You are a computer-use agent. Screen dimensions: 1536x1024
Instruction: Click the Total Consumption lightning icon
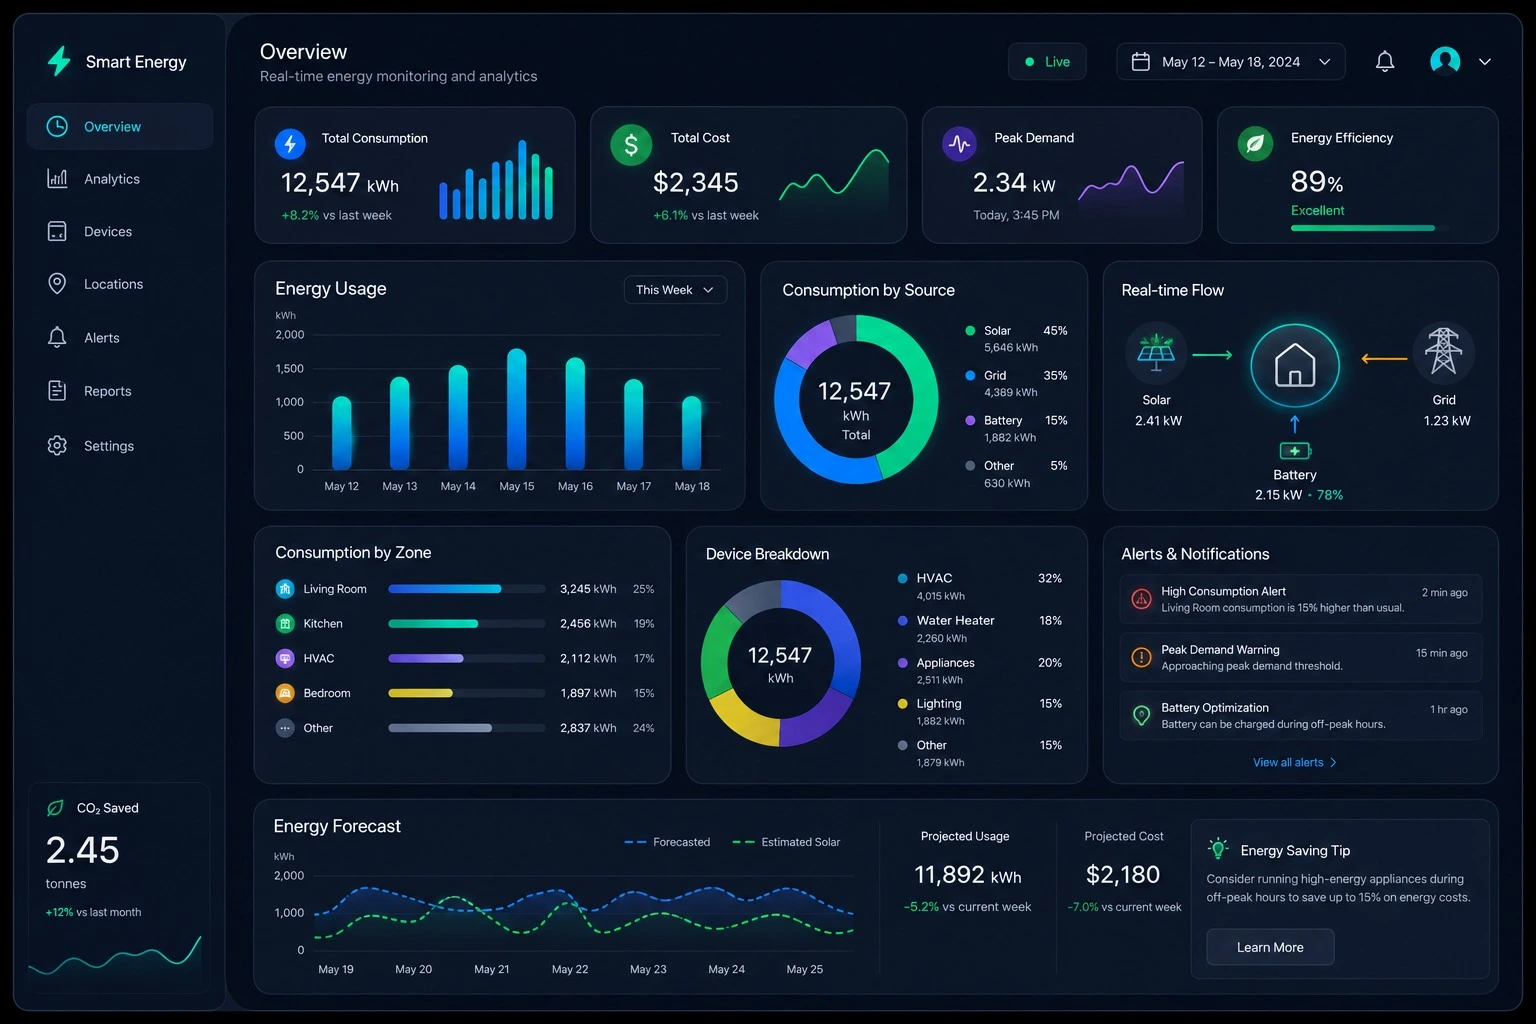290,144
